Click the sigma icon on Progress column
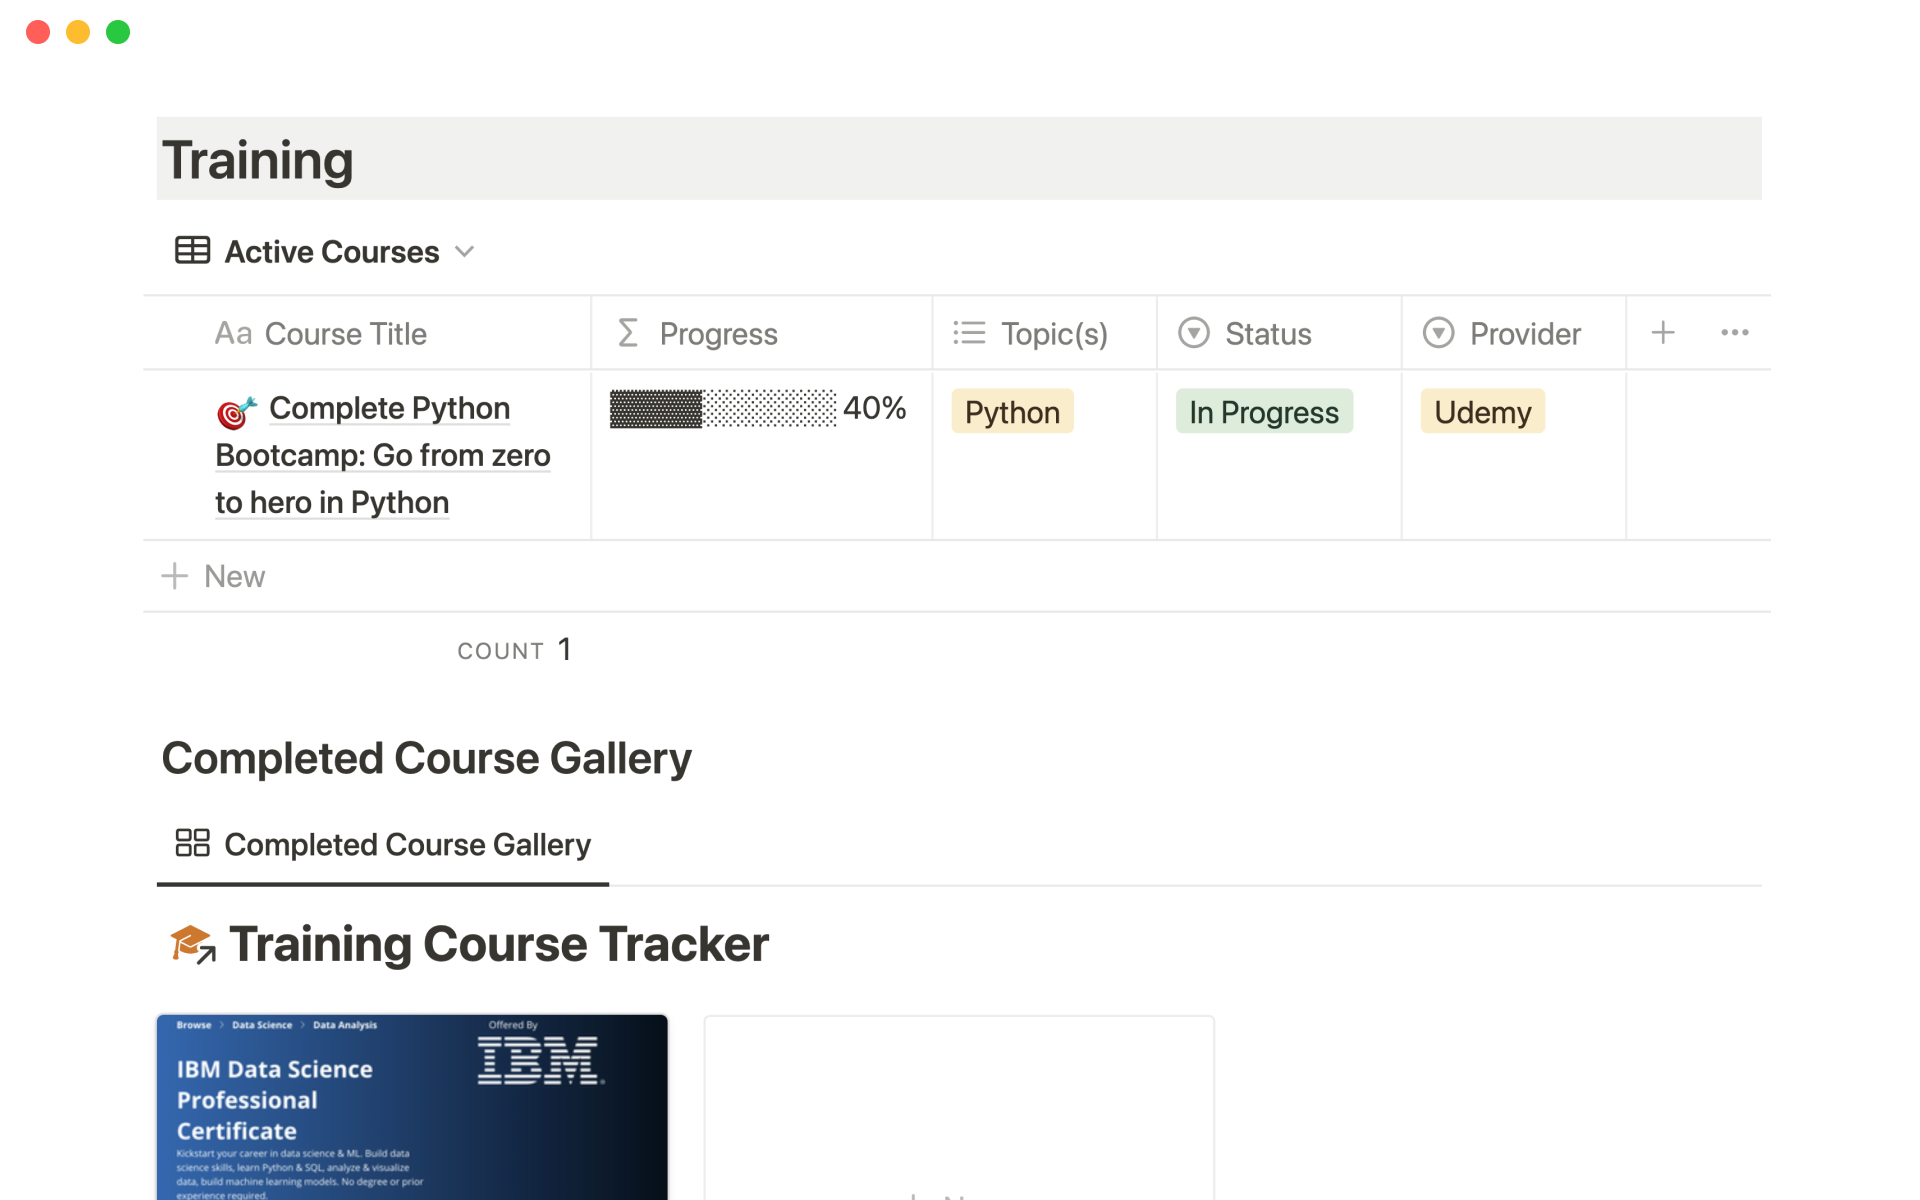 click(x=628, y=333)
